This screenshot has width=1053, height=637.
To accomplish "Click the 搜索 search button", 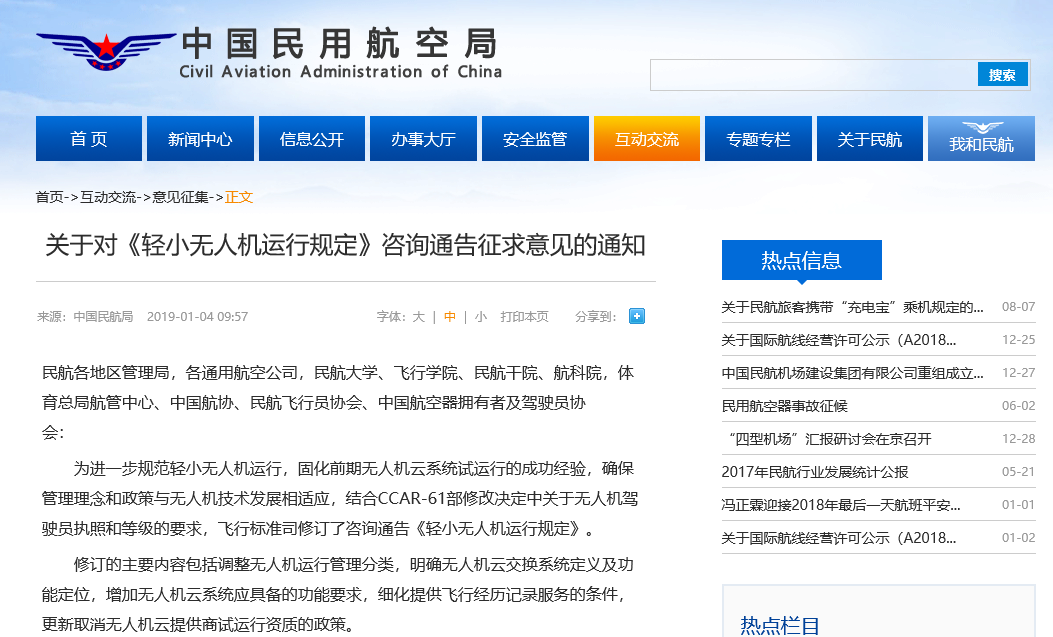I will 1002,74.
